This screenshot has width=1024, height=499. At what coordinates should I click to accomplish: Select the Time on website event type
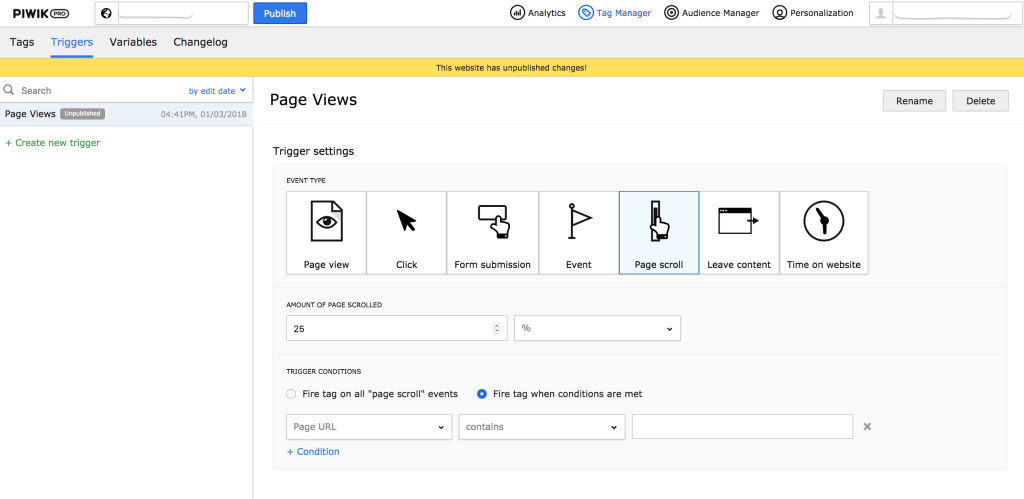point(824,233)
